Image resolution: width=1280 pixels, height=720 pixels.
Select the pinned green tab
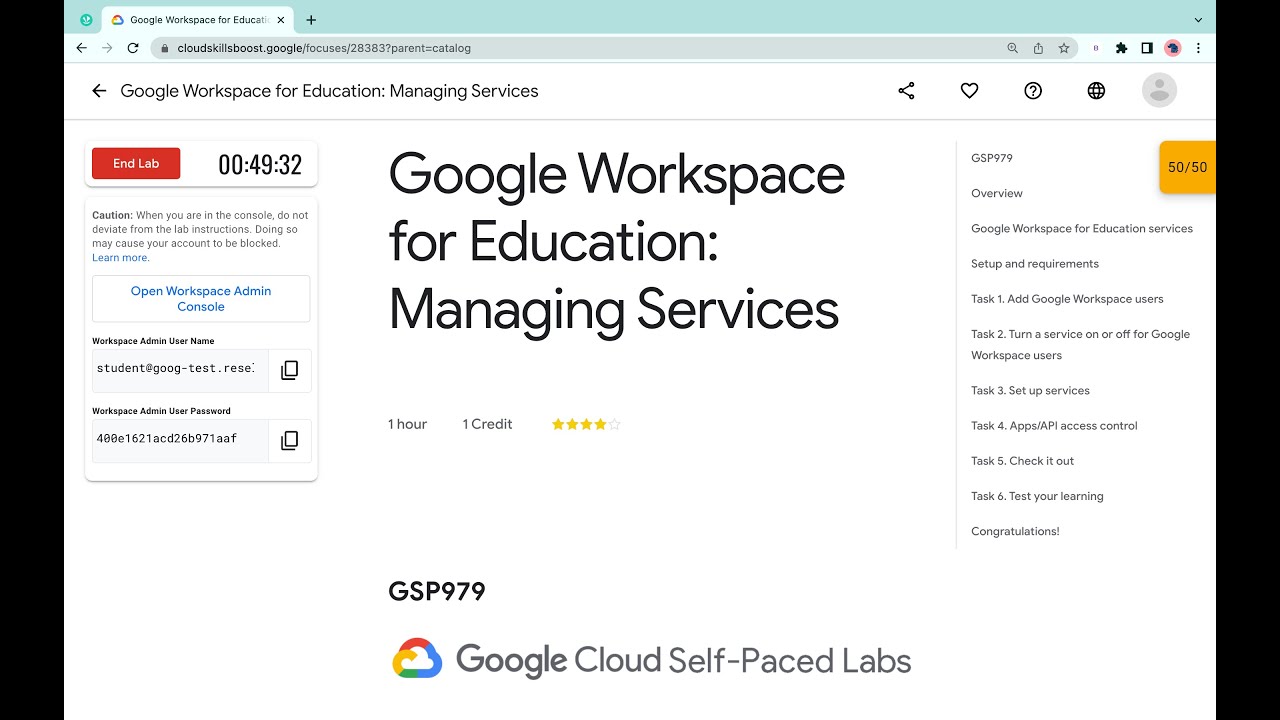pos(86,19)
